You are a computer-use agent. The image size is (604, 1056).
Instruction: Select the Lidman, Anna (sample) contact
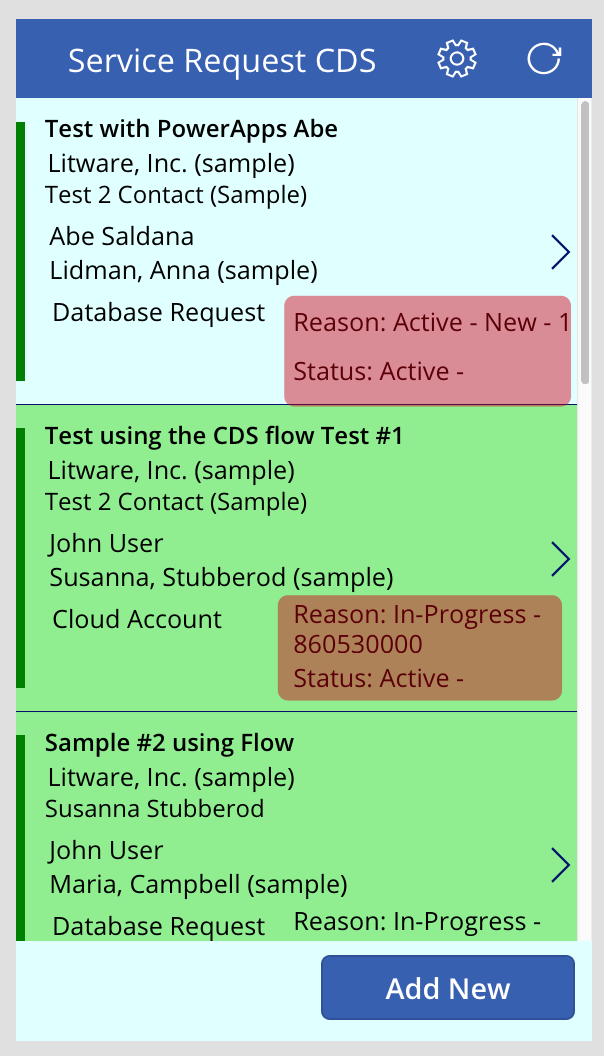tap(181, 270)
